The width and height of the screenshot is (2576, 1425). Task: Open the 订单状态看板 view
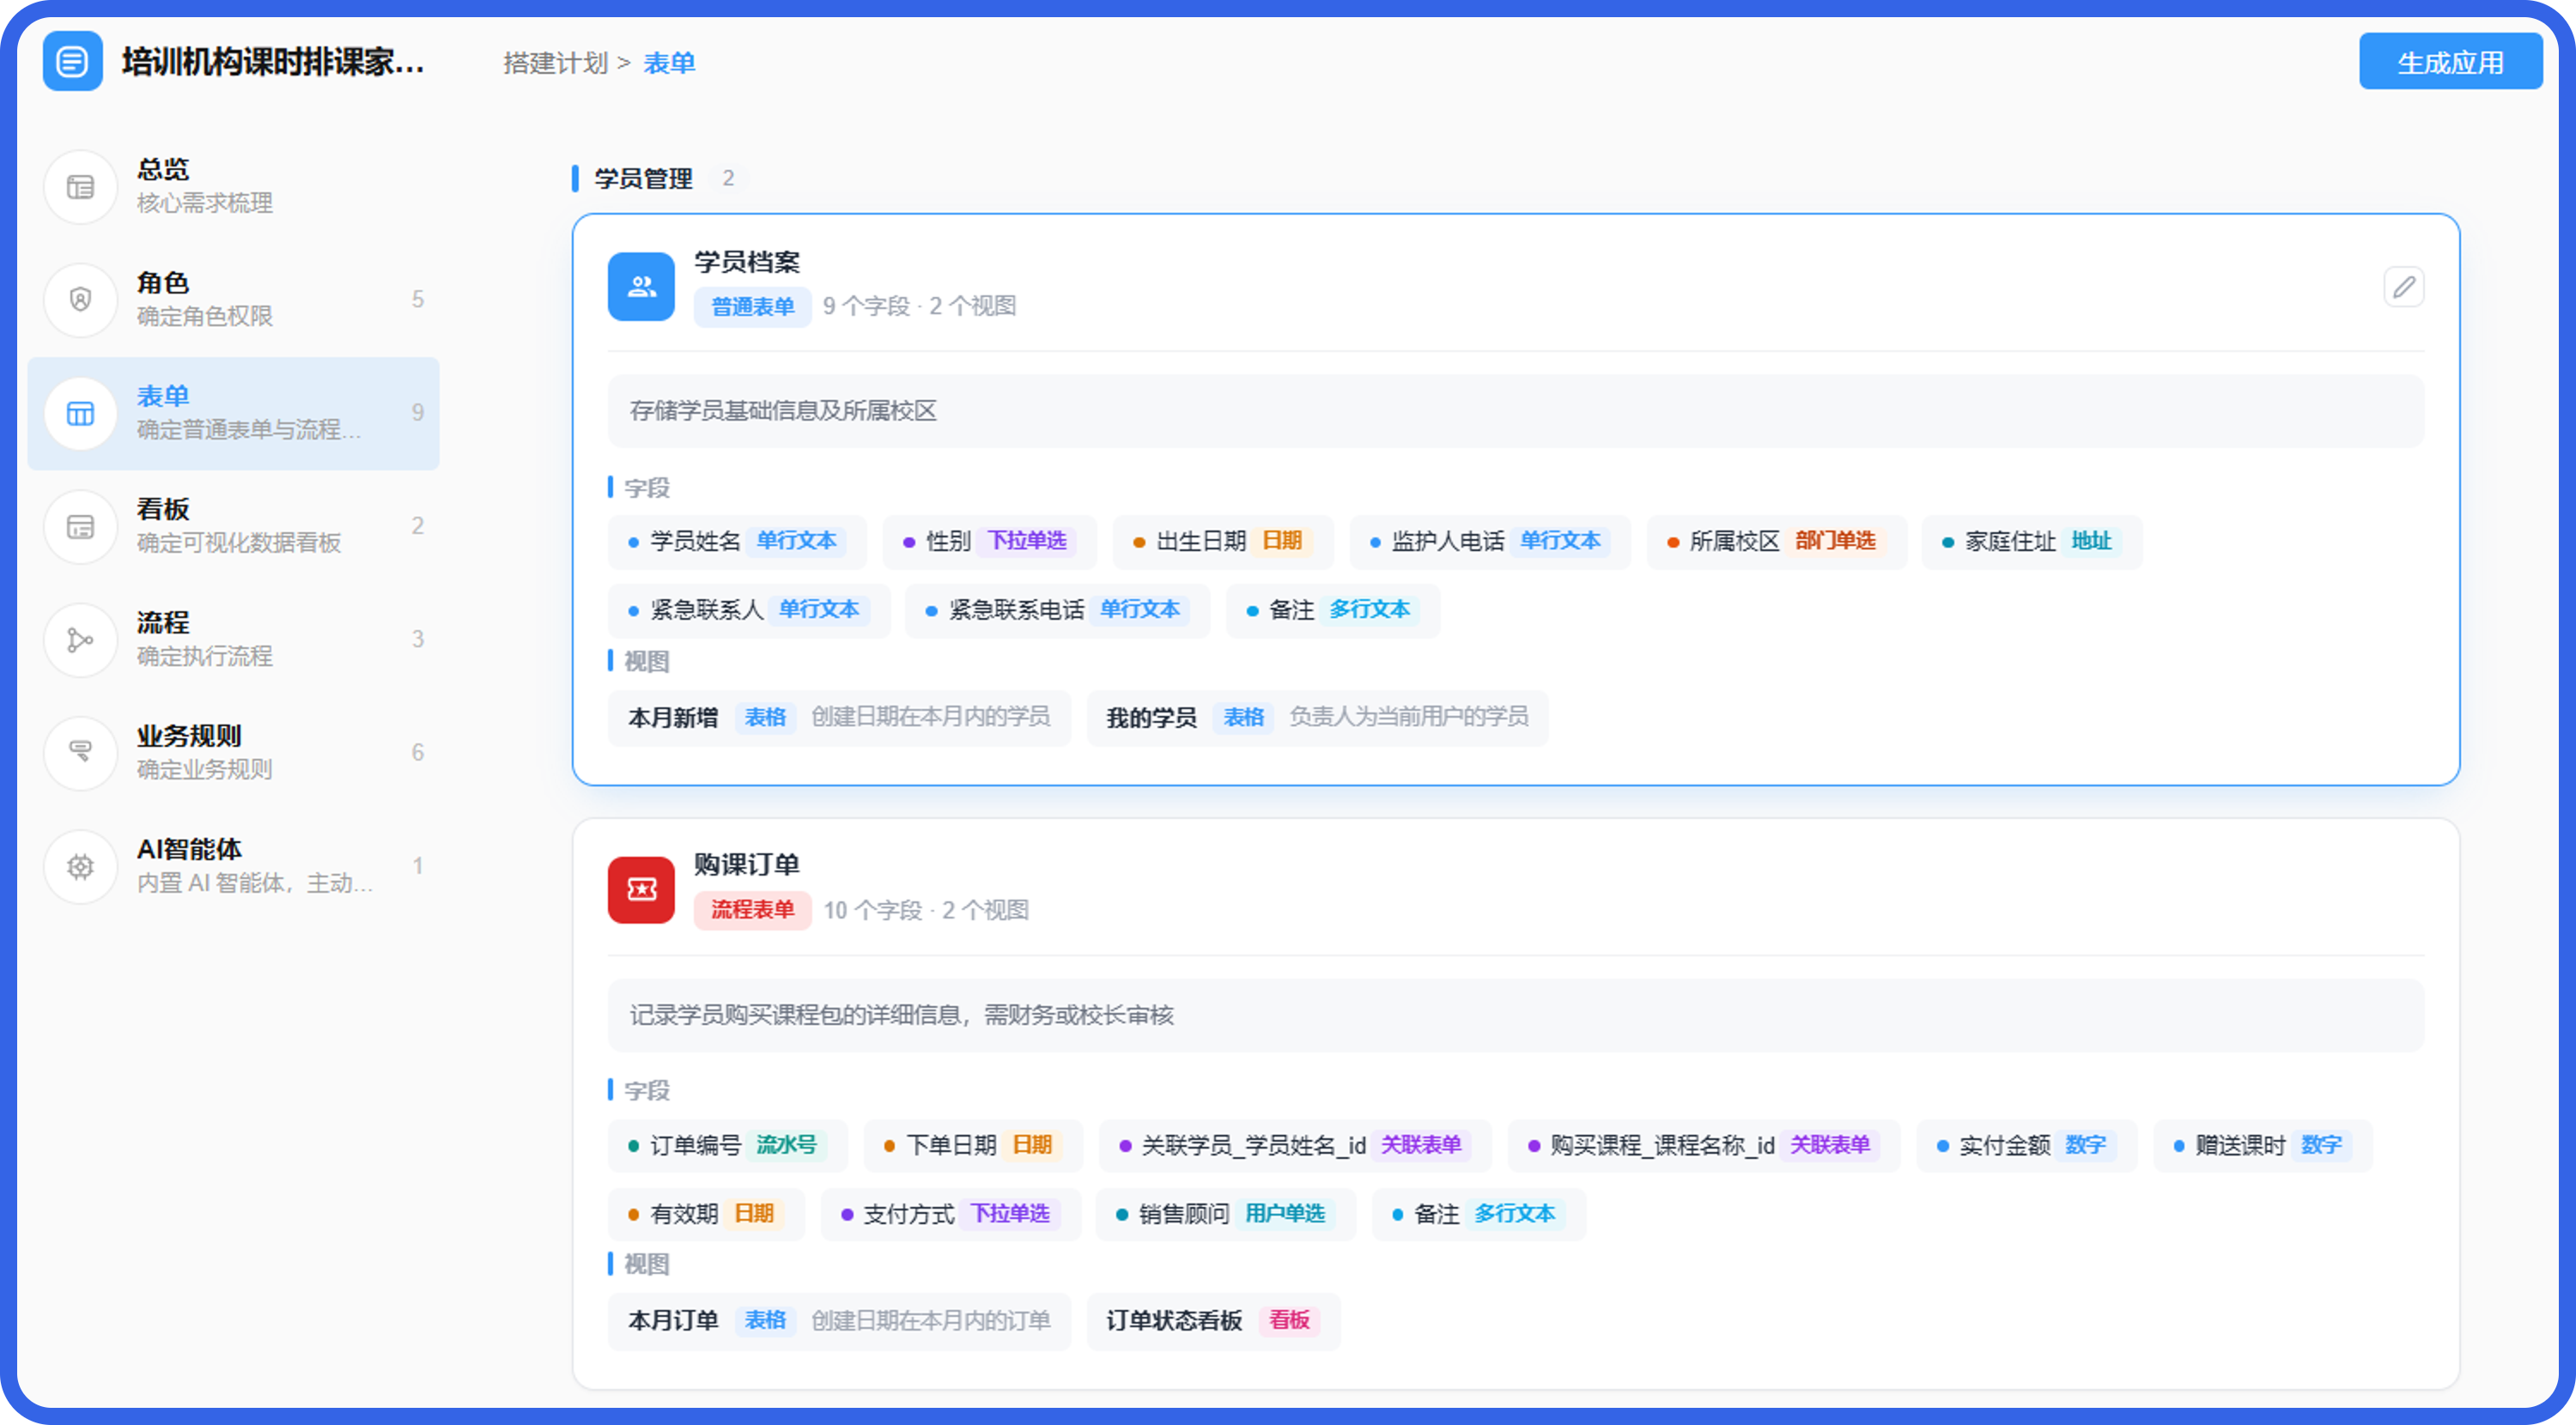click(1213, 1321)
